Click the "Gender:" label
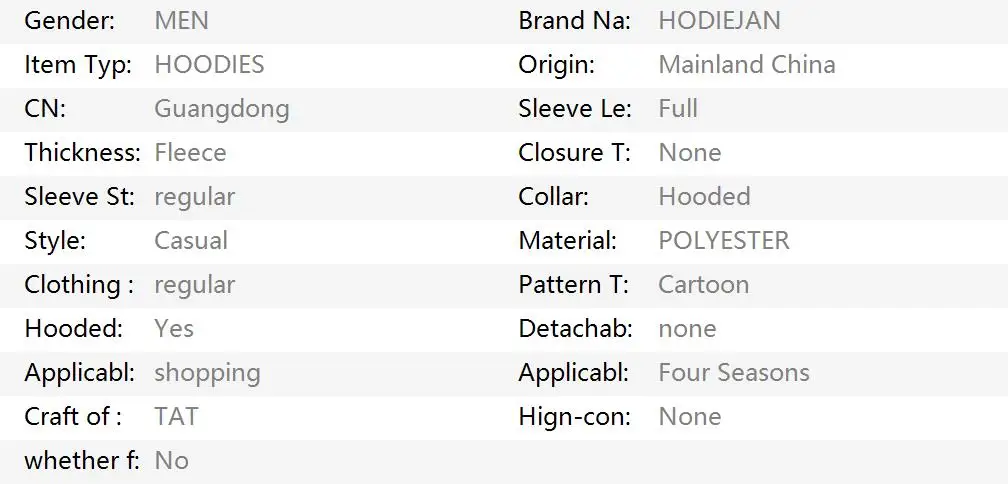The image size is (1008, 484). [x=69, y=21]
